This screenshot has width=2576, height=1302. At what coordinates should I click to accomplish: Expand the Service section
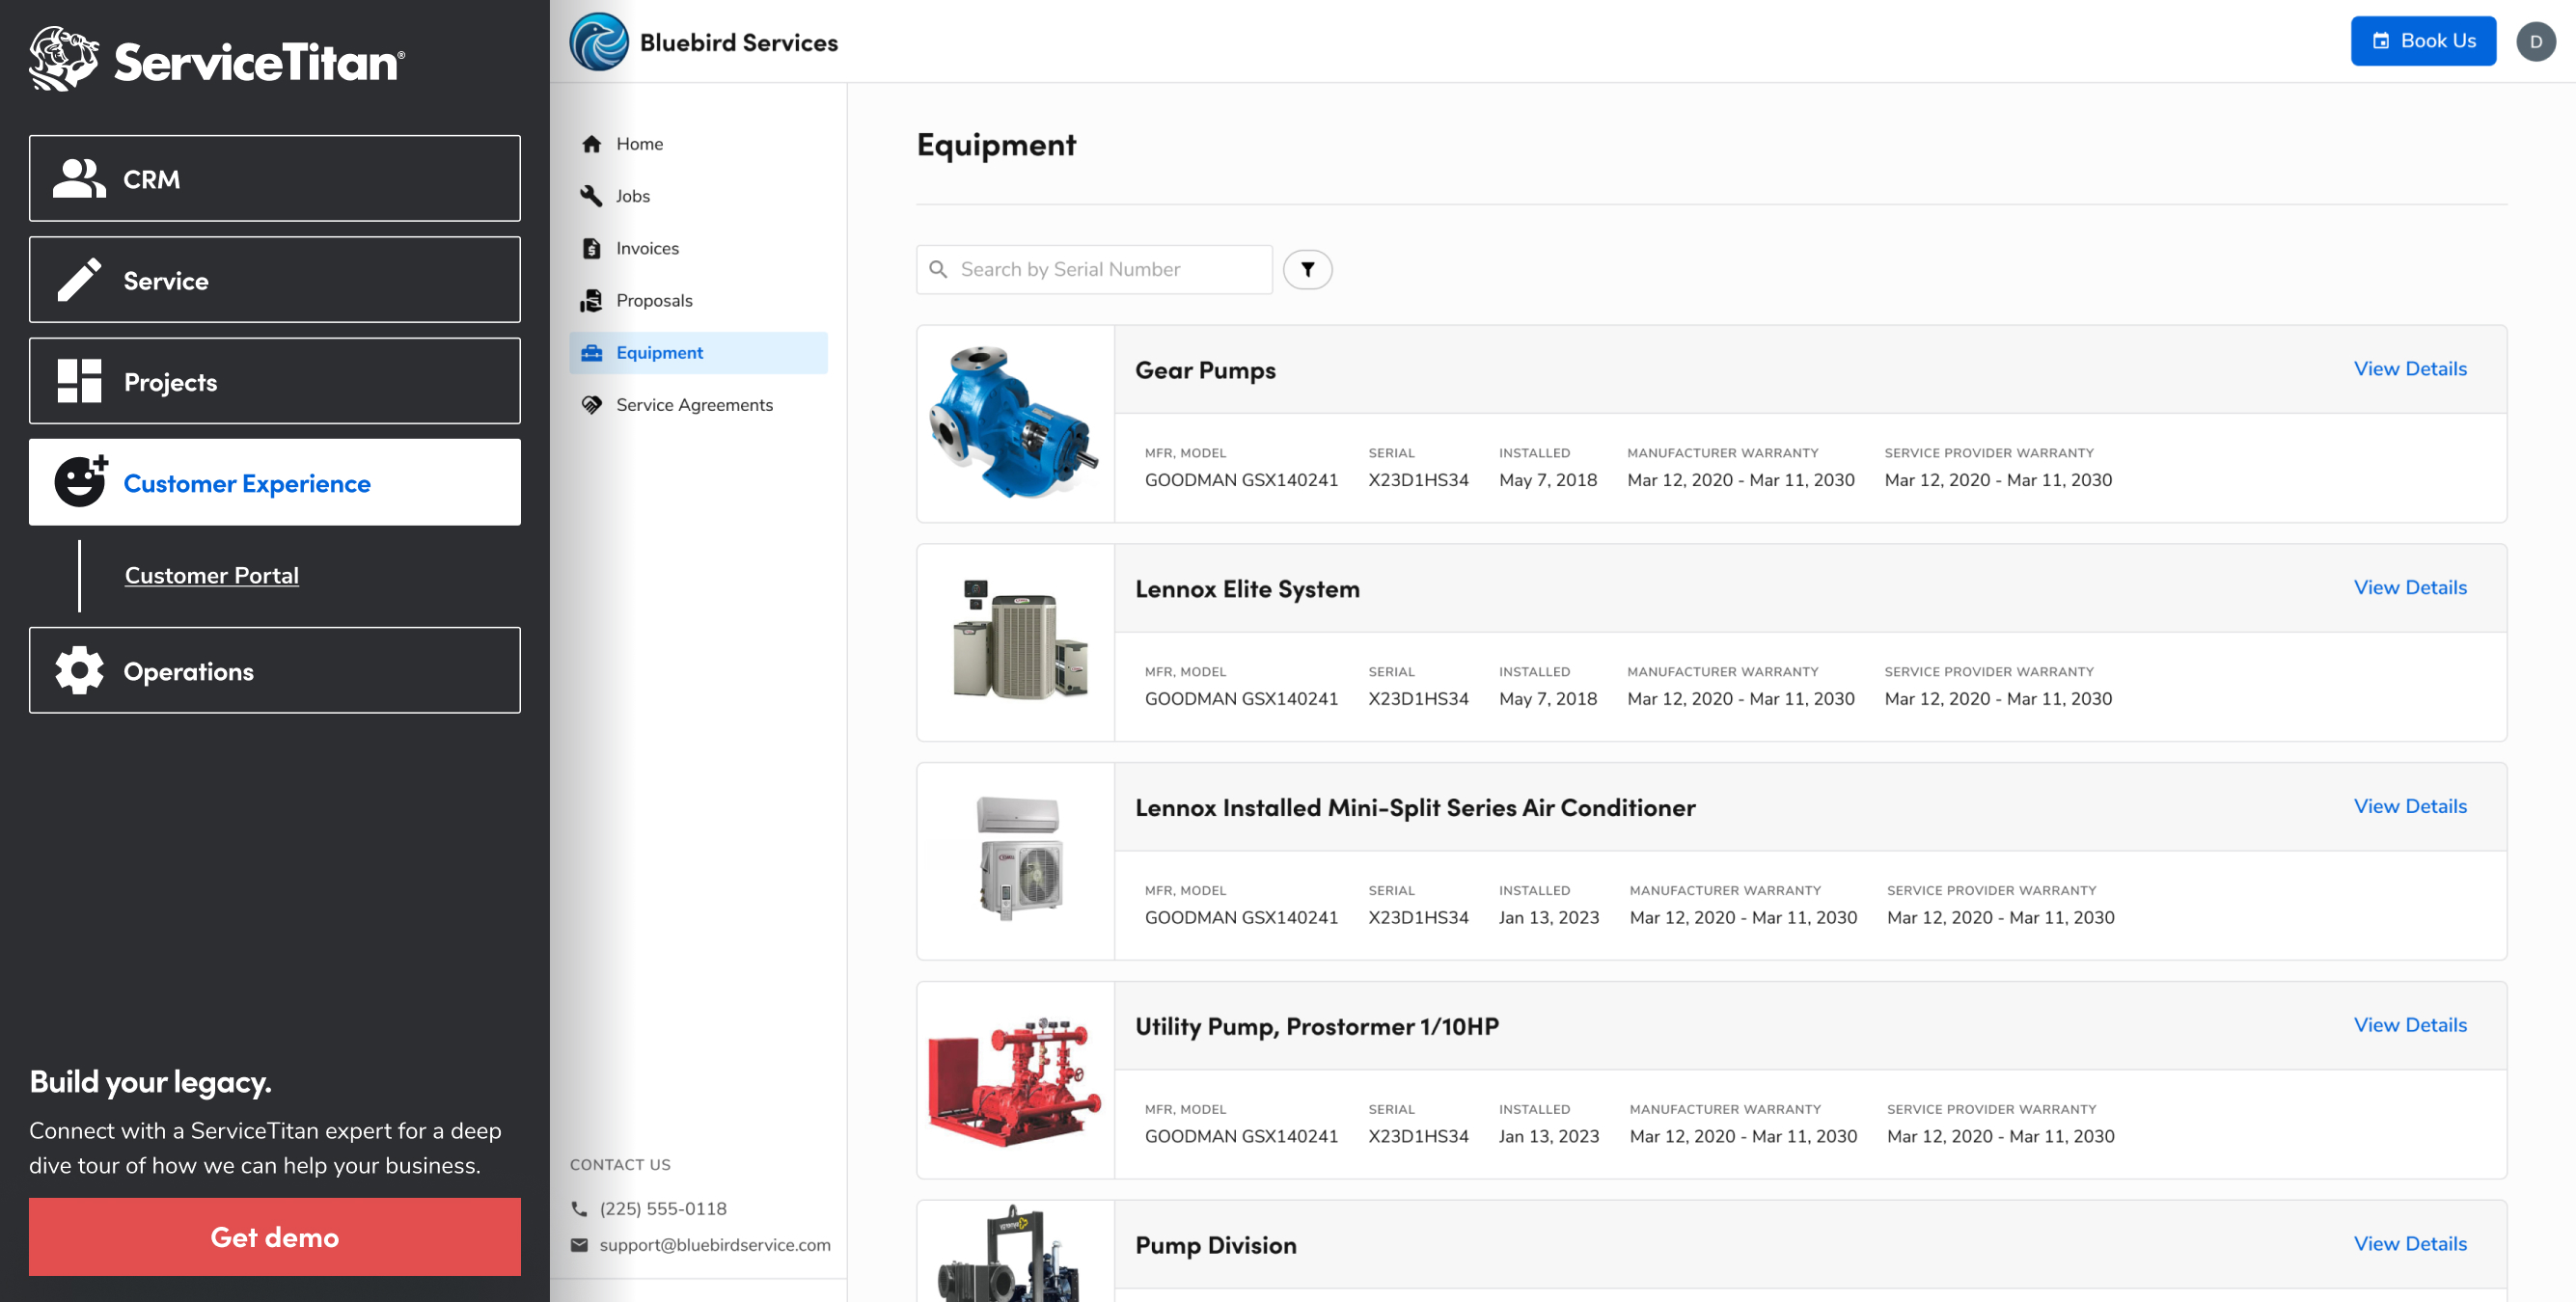[x=275, y=280]
